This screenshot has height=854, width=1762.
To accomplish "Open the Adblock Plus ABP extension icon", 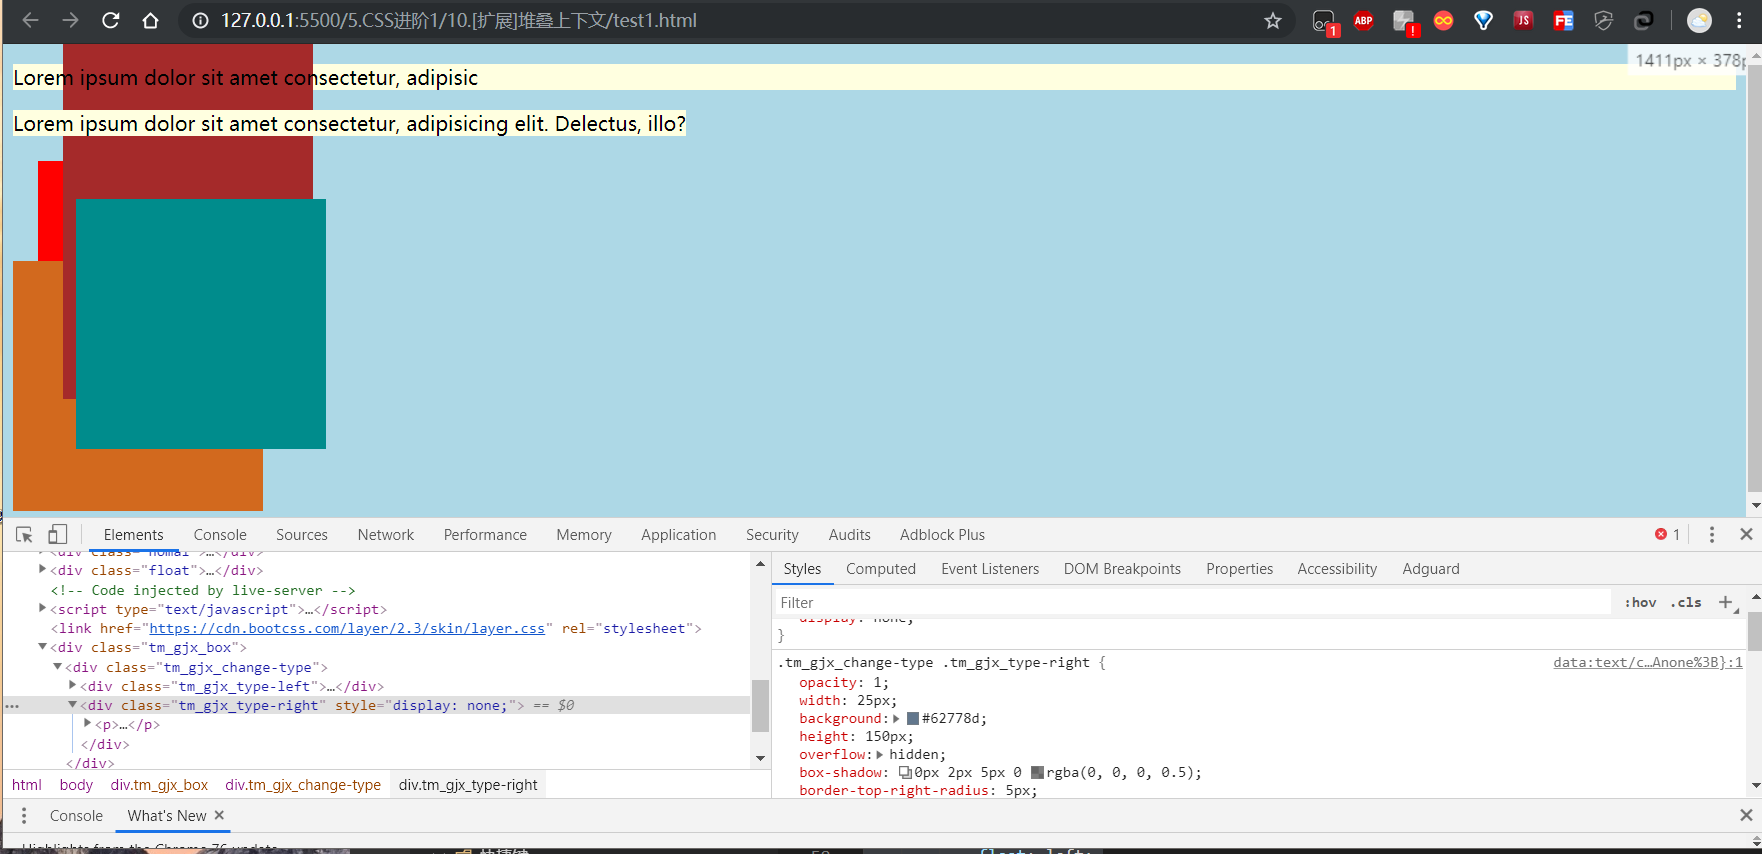I will click(1363, 20).
